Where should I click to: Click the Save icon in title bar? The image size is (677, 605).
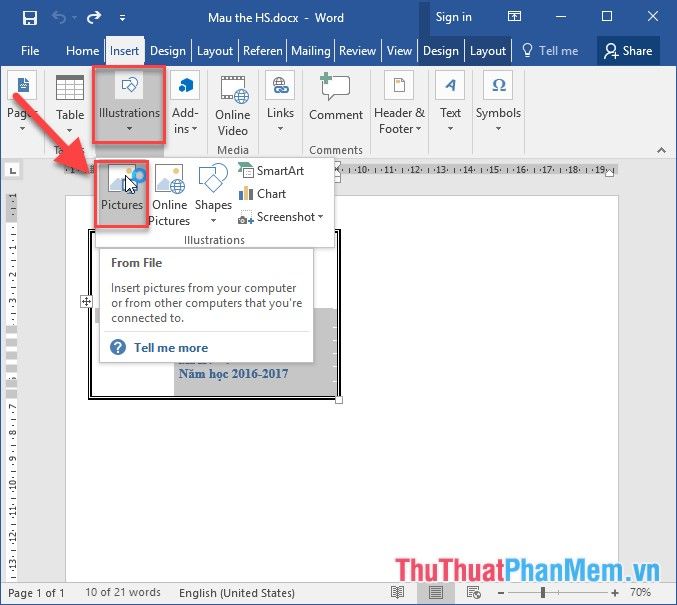click(30, 18)
